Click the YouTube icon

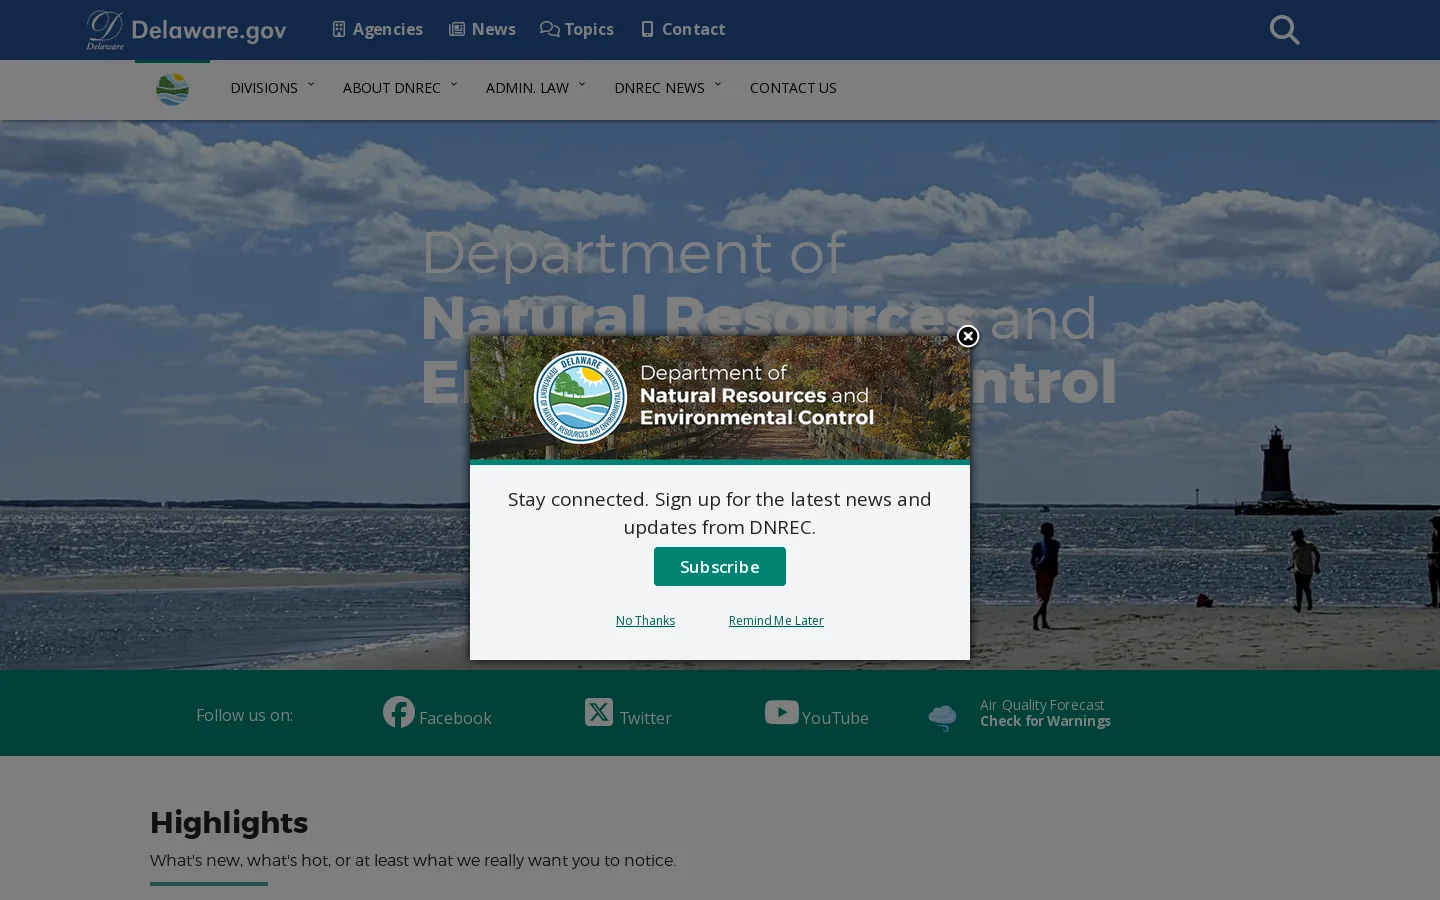point(782,712)
